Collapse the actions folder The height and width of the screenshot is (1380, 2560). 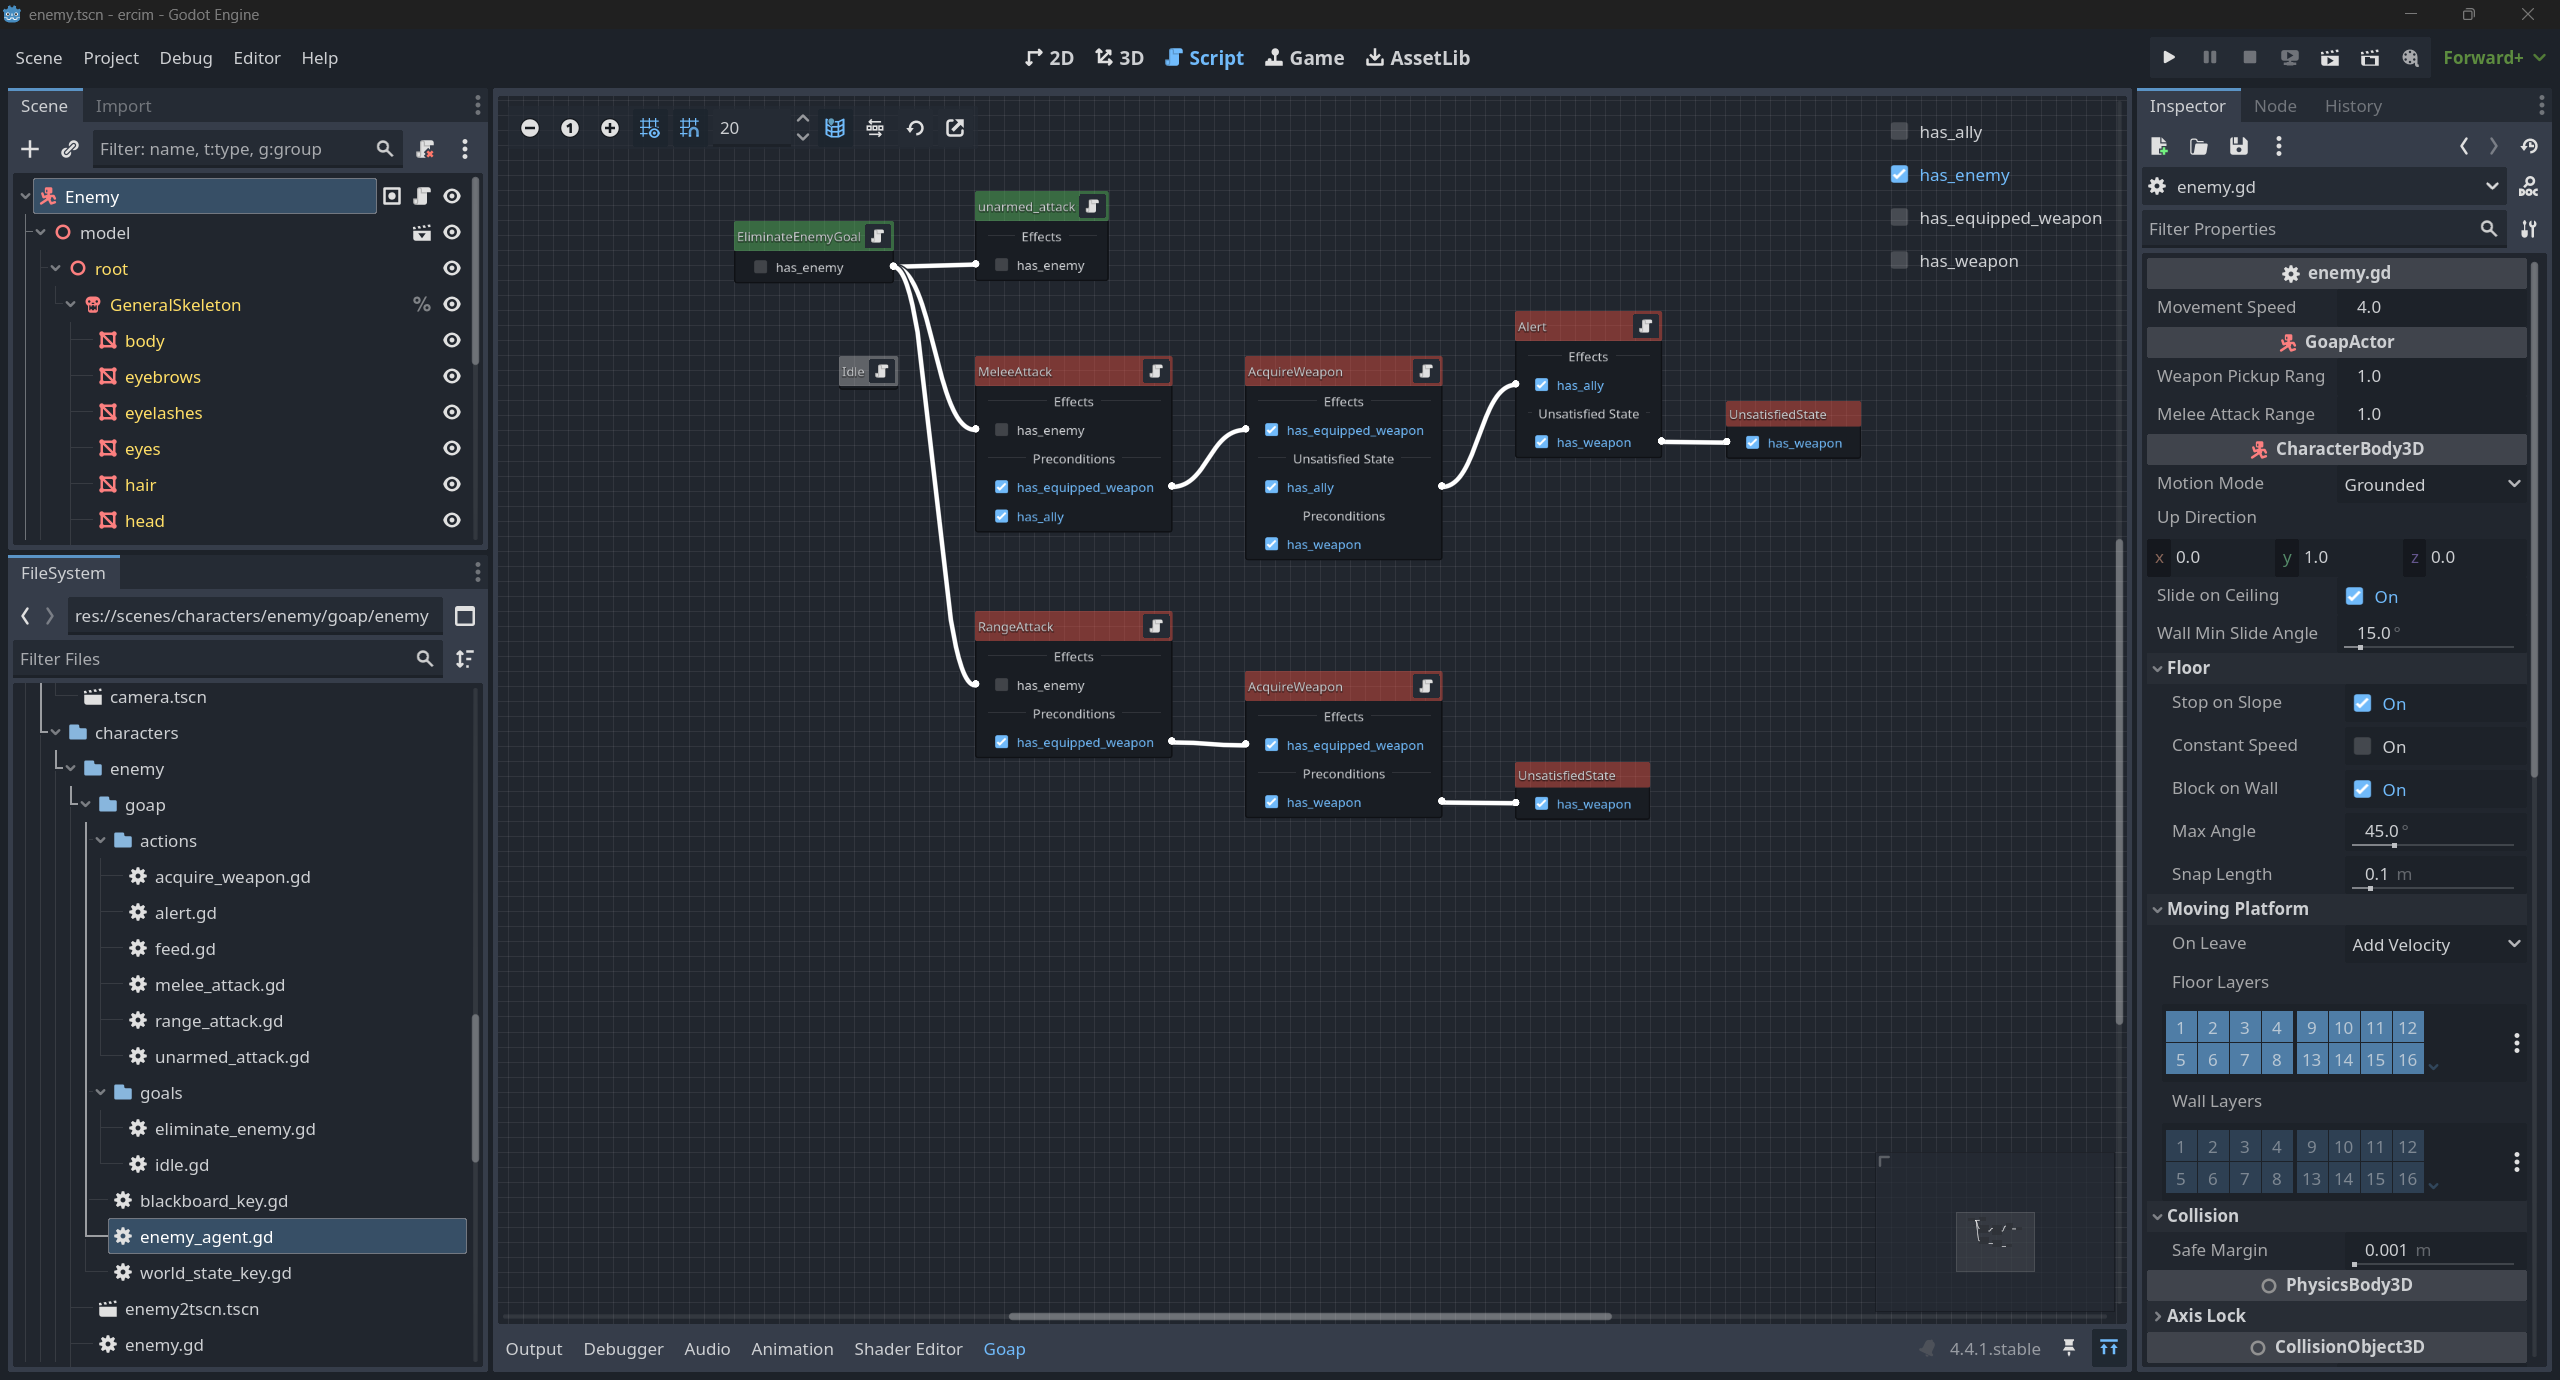(101, 841)
